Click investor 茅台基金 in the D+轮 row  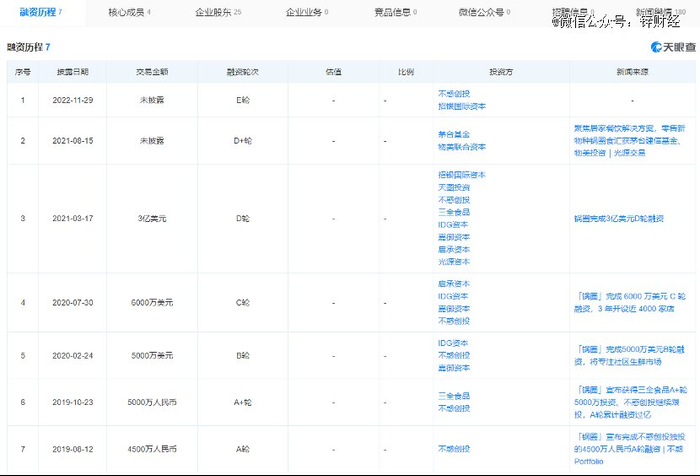(x=454, y=134)
